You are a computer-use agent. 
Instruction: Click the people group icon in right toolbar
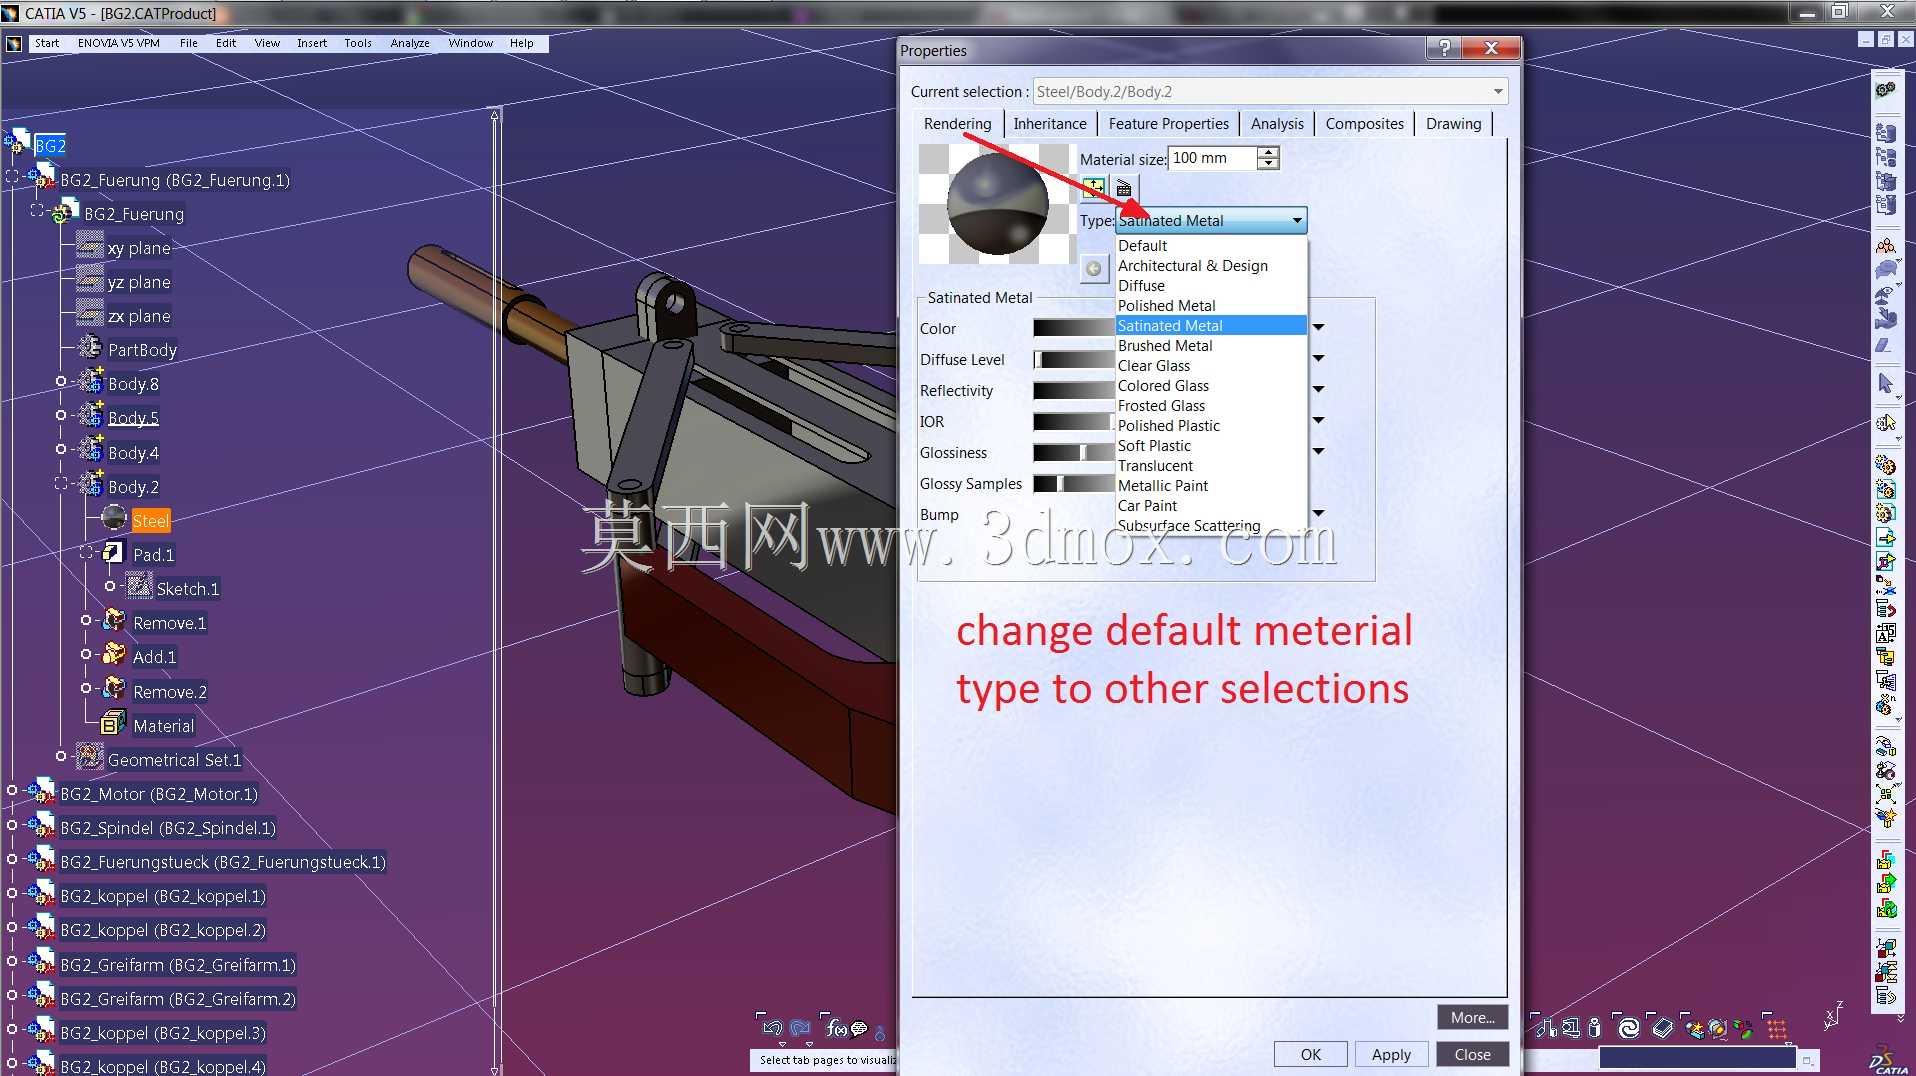[1886, 246]
